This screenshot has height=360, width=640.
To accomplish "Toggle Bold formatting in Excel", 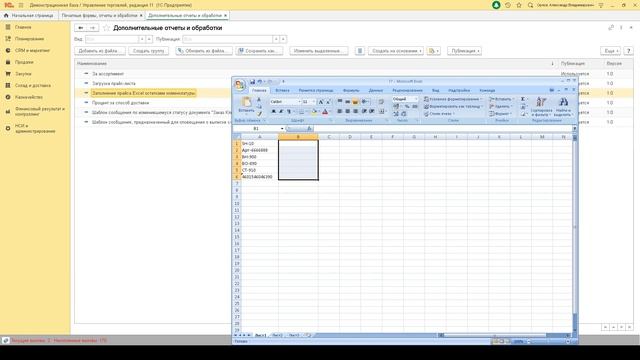I will click(x=273, y=111).
